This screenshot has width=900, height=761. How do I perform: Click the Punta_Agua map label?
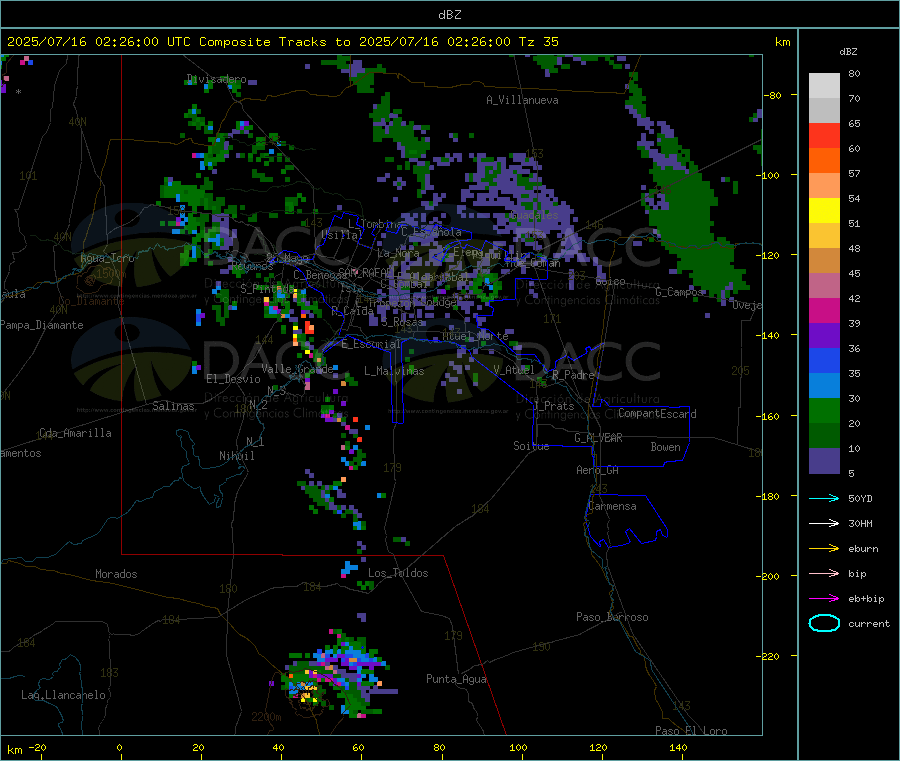456,679
